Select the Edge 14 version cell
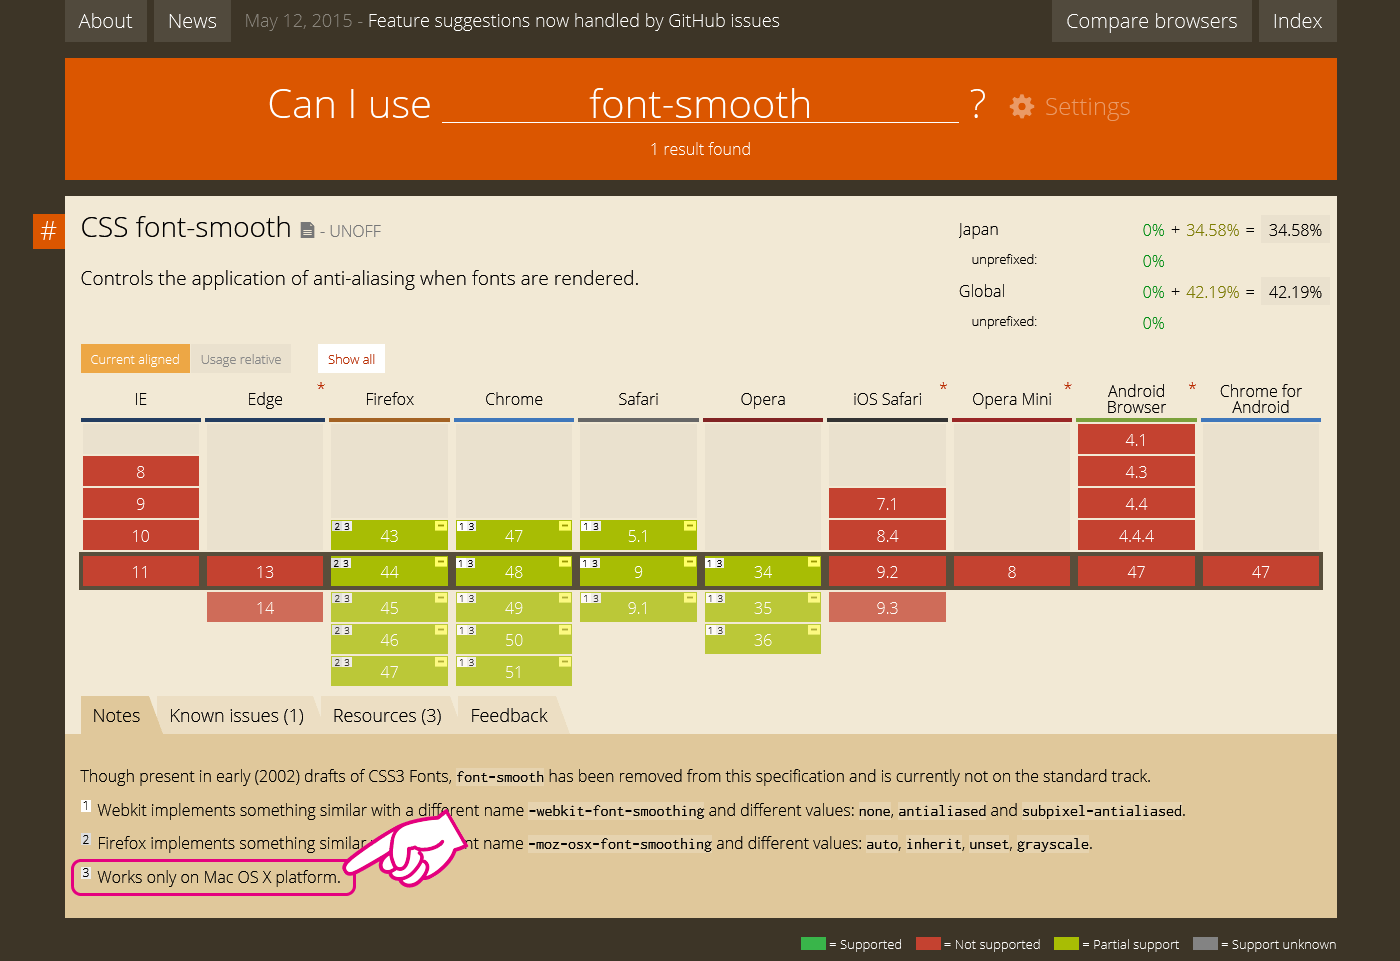The height and width of the screenshot is (961, 1400). coord(265,608)
